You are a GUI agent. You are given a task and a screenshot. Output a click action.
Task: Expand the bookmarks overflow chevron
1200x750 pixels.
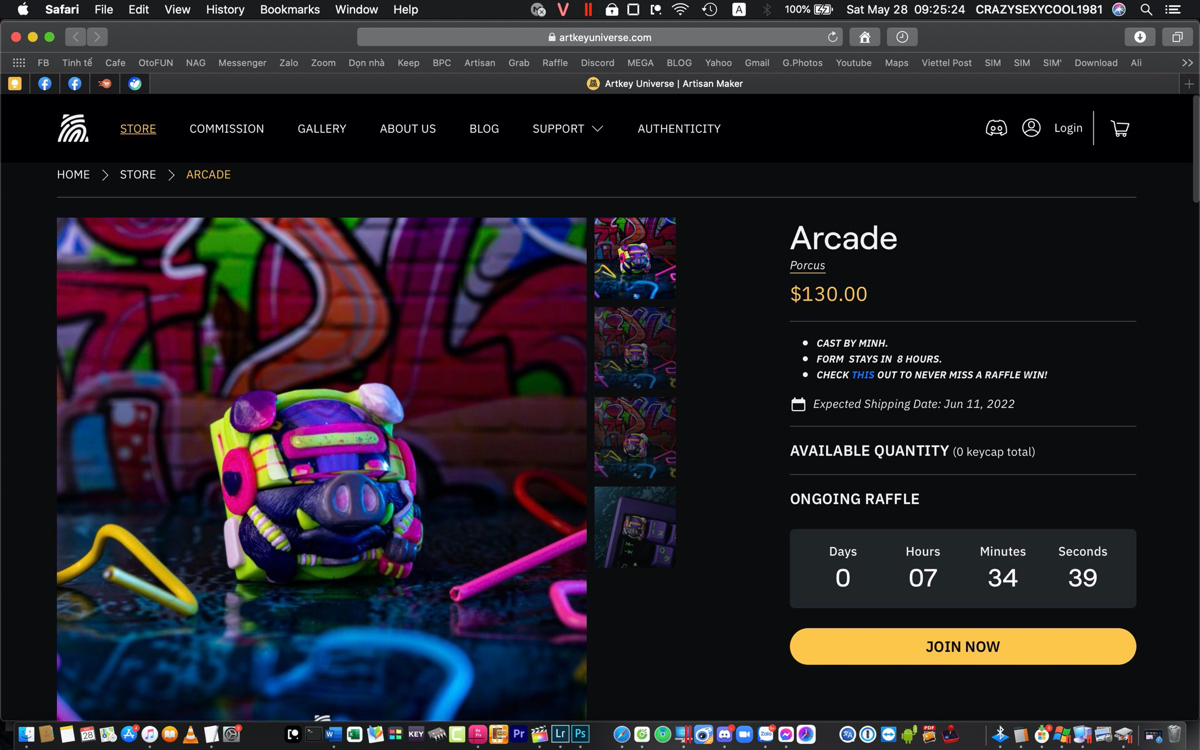(x=1187, y=62)
